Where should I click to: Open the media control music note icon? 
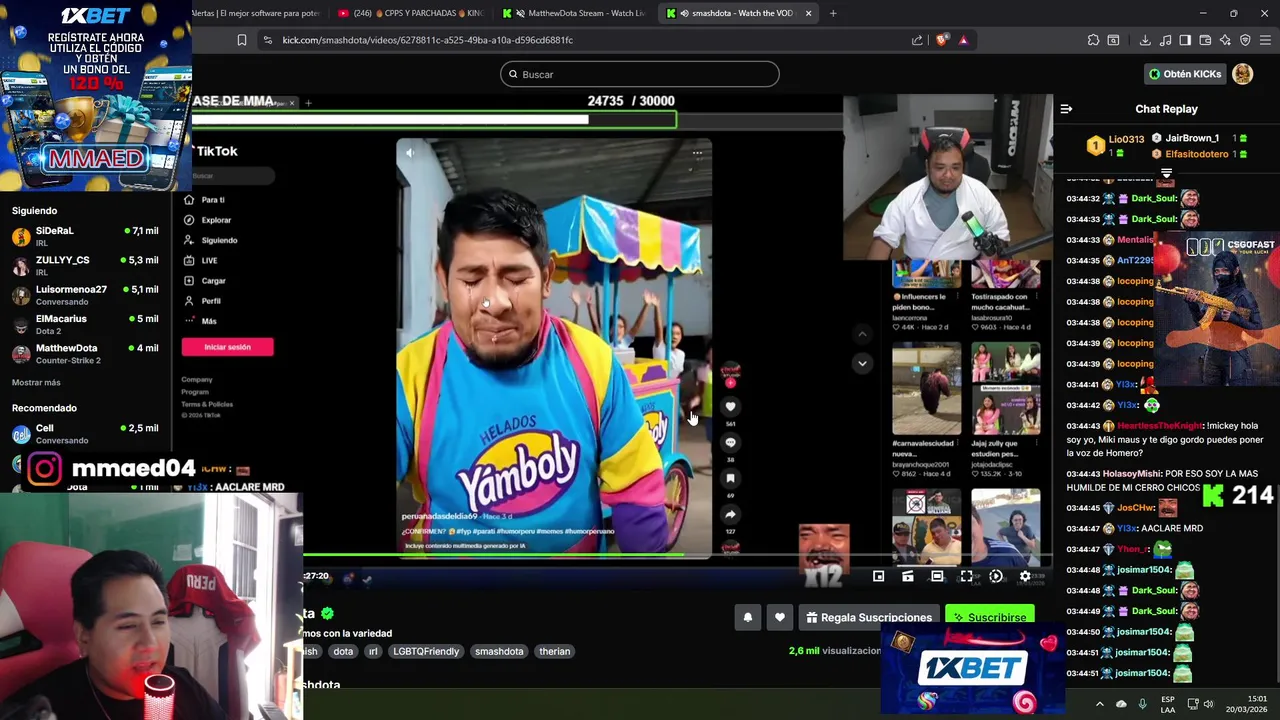point(1165,40)
